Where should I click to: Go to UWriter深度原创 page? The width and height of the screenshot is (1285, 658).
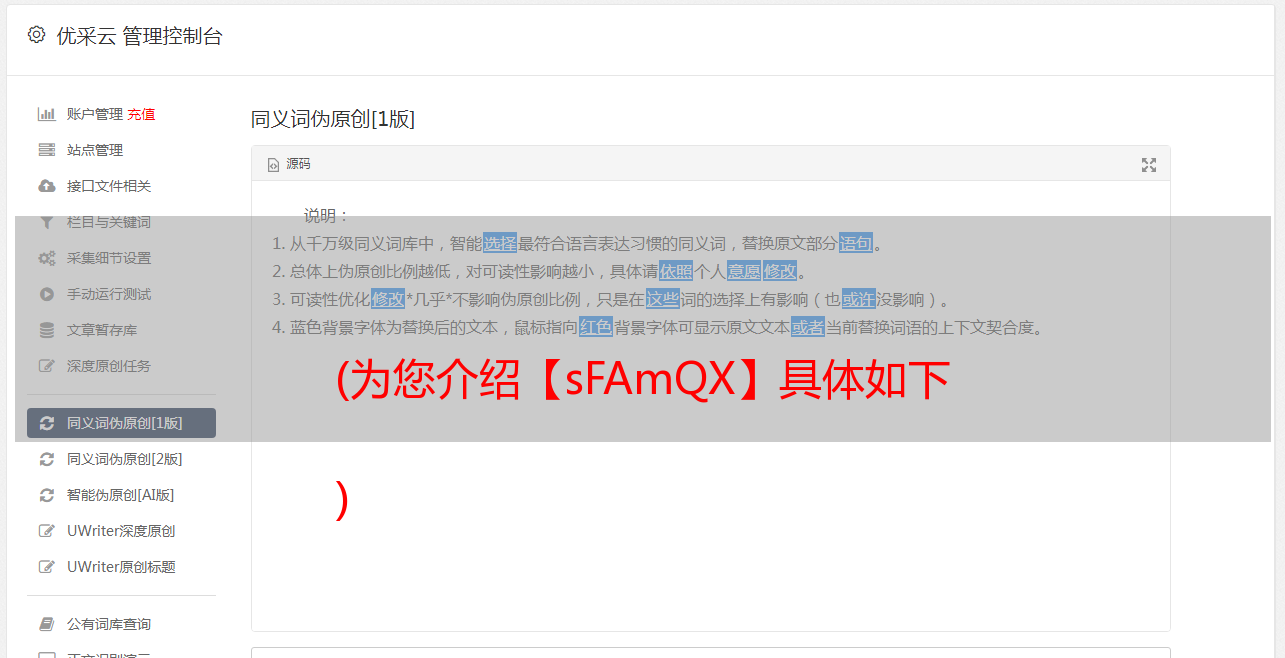pos(121,531)
